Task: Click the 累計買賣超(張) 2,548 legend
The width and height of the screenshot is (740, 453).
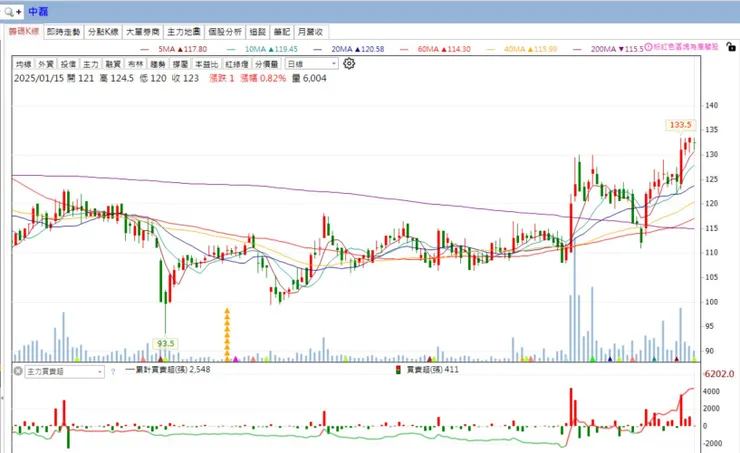Action: [168, 369]
